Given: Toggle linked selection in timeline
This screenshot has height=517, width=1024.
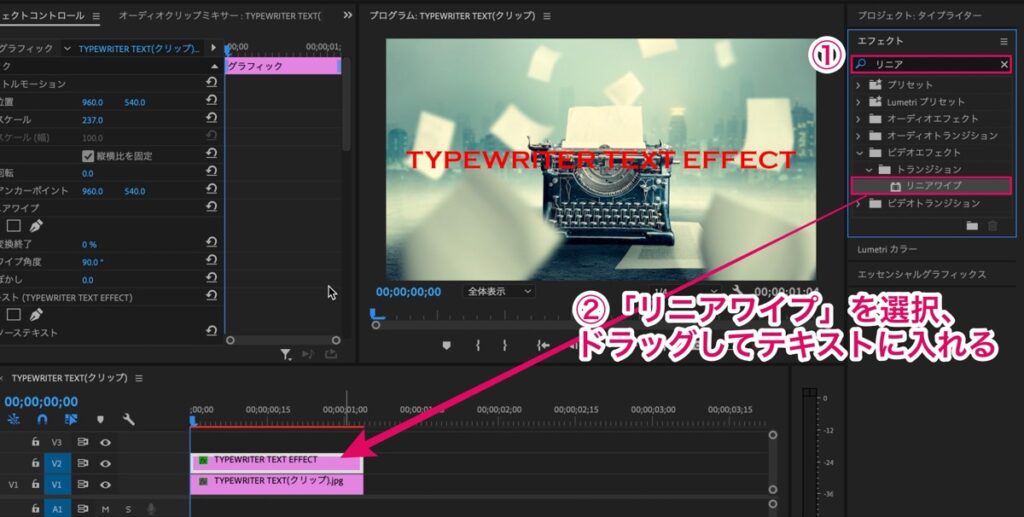Looking at the screenshot, I should point(71,419).
